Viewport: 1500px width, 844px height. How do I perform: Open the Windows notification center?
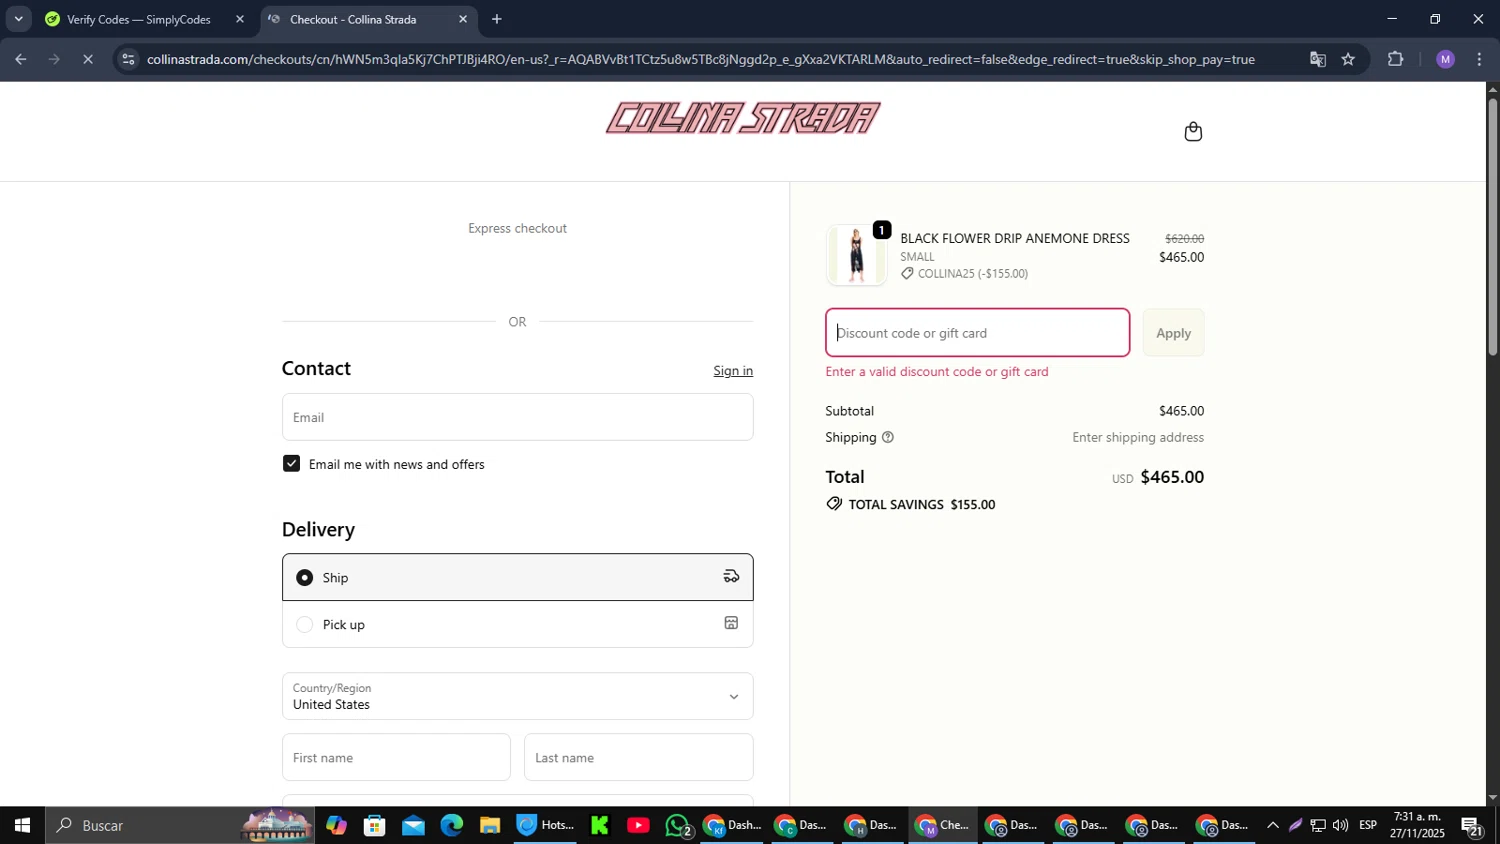click(1471, 825)
